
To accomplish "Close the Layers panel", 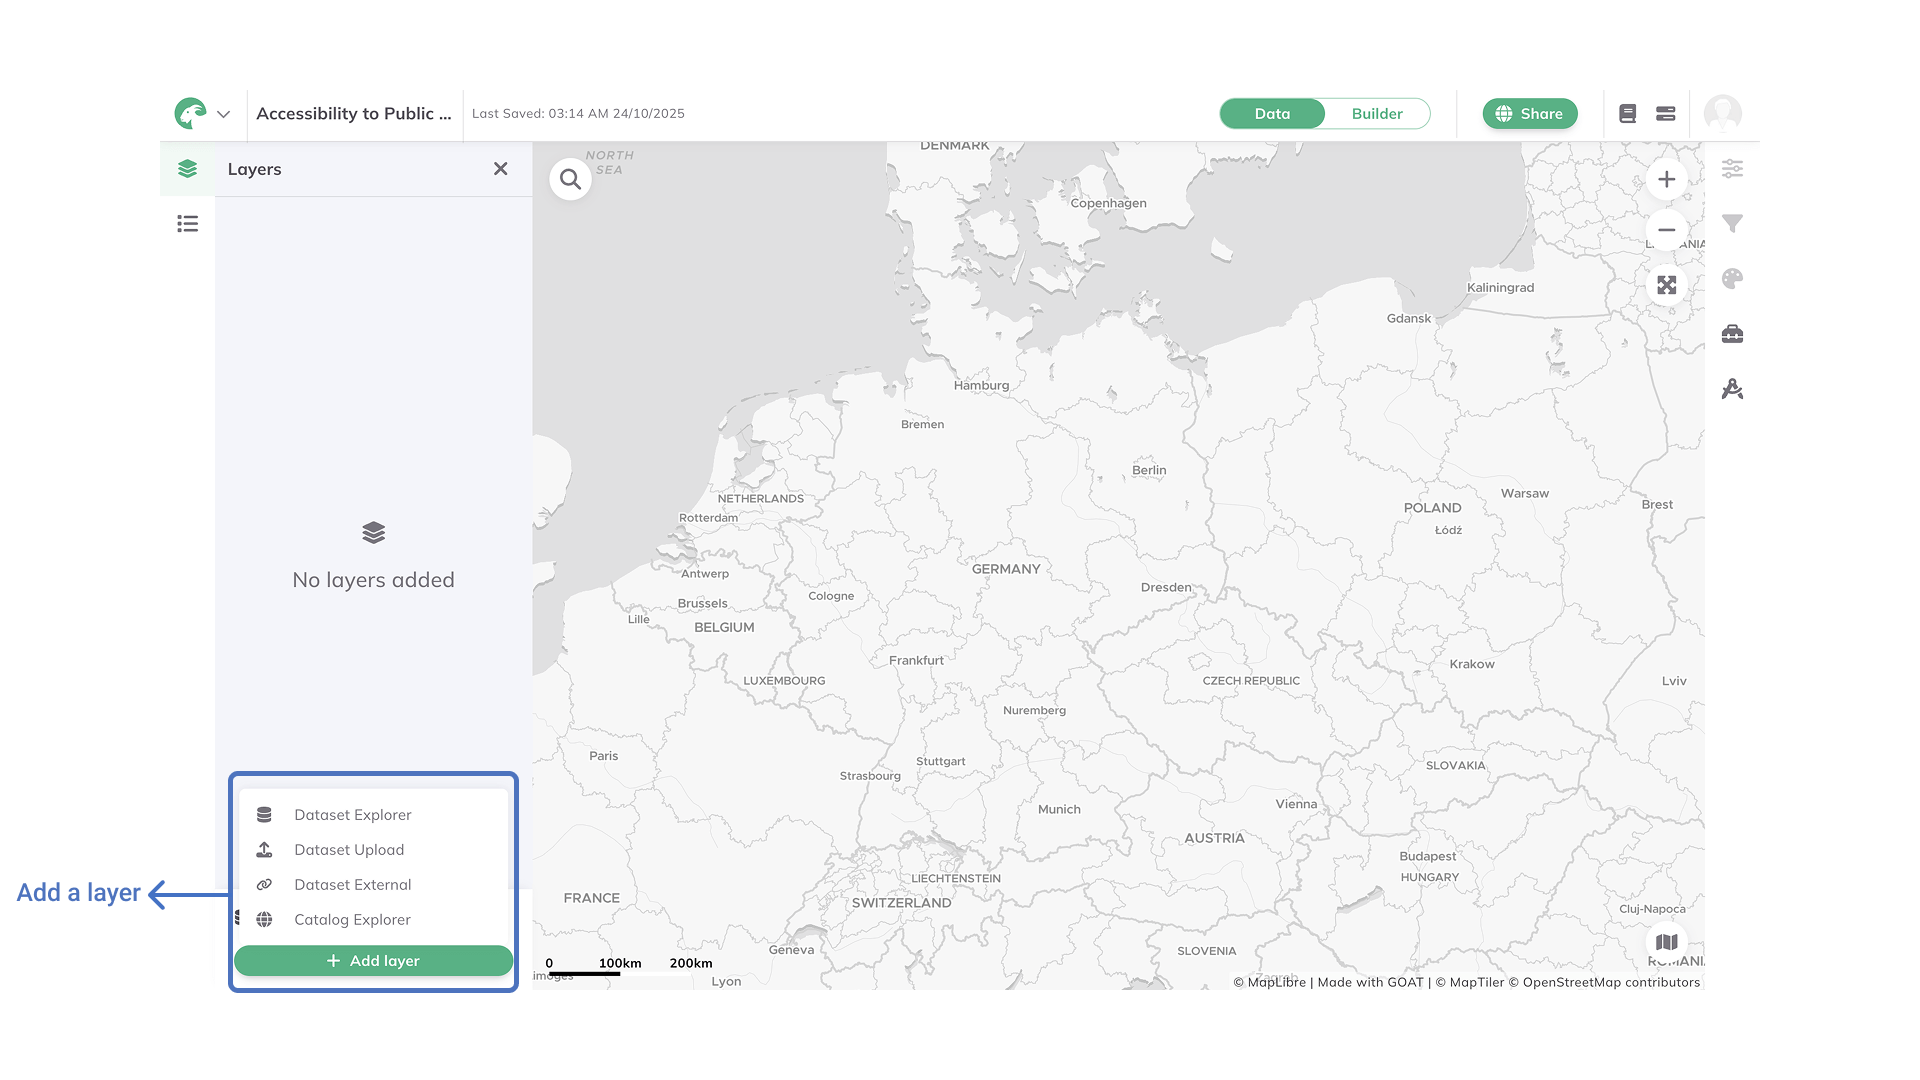I will 500,169.
